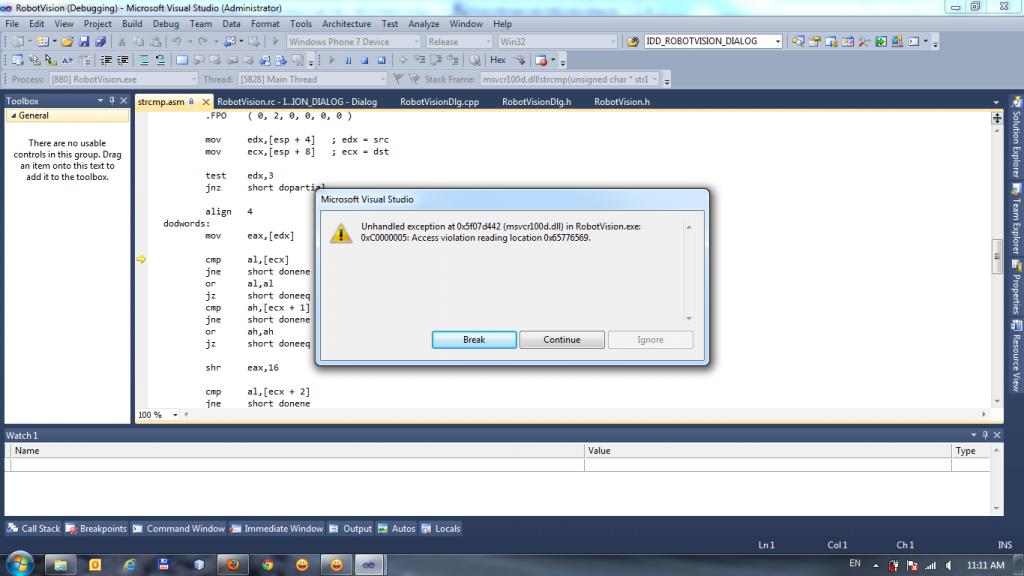
Task: Click the Show Next Statement arrow icon
Action: point(403,60)
